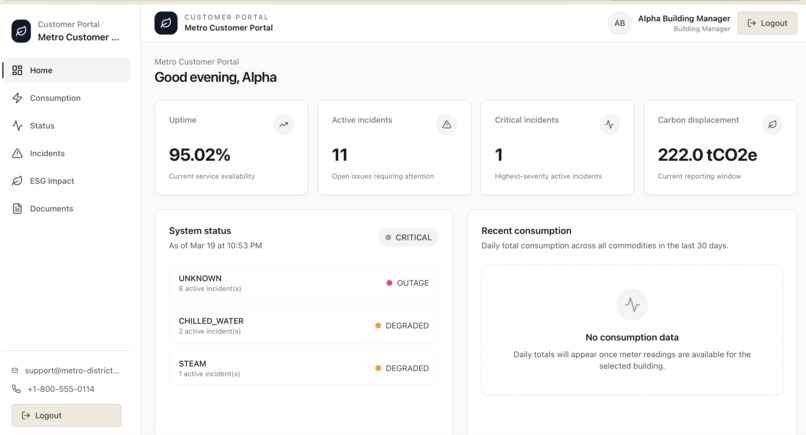Click the '2 active incident(s)' text
This screenshot has height=435, width=806.
[x=210, y=332]
